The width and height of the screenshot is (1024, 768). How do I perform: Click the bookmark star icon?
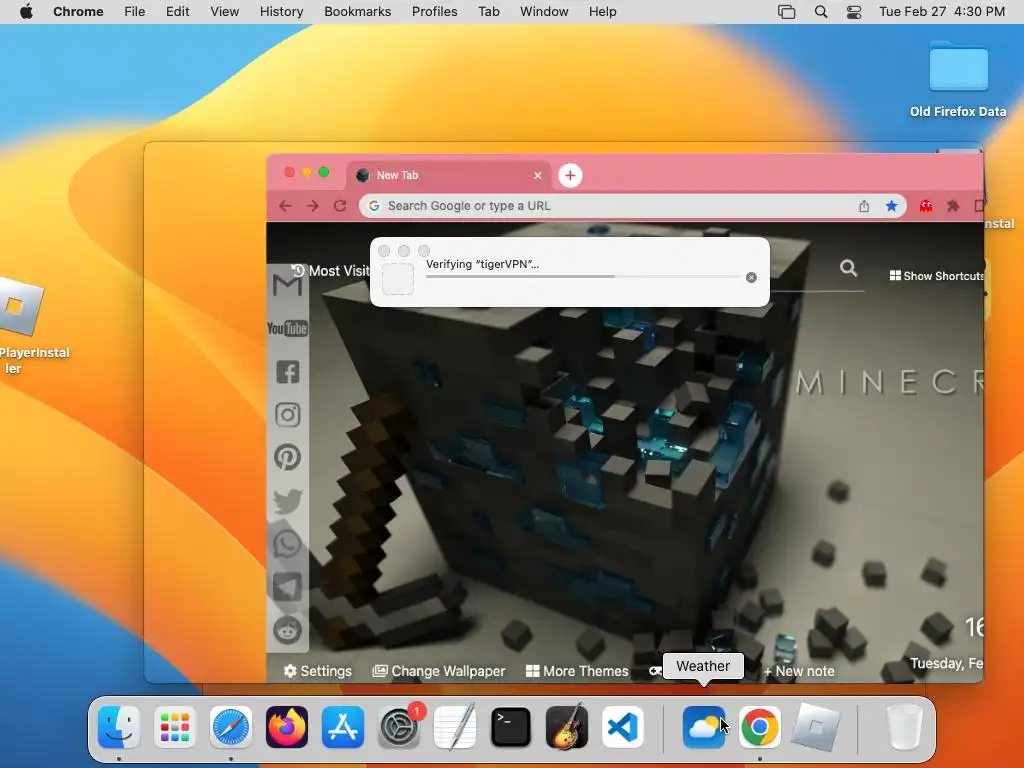[x=891, y=206]
